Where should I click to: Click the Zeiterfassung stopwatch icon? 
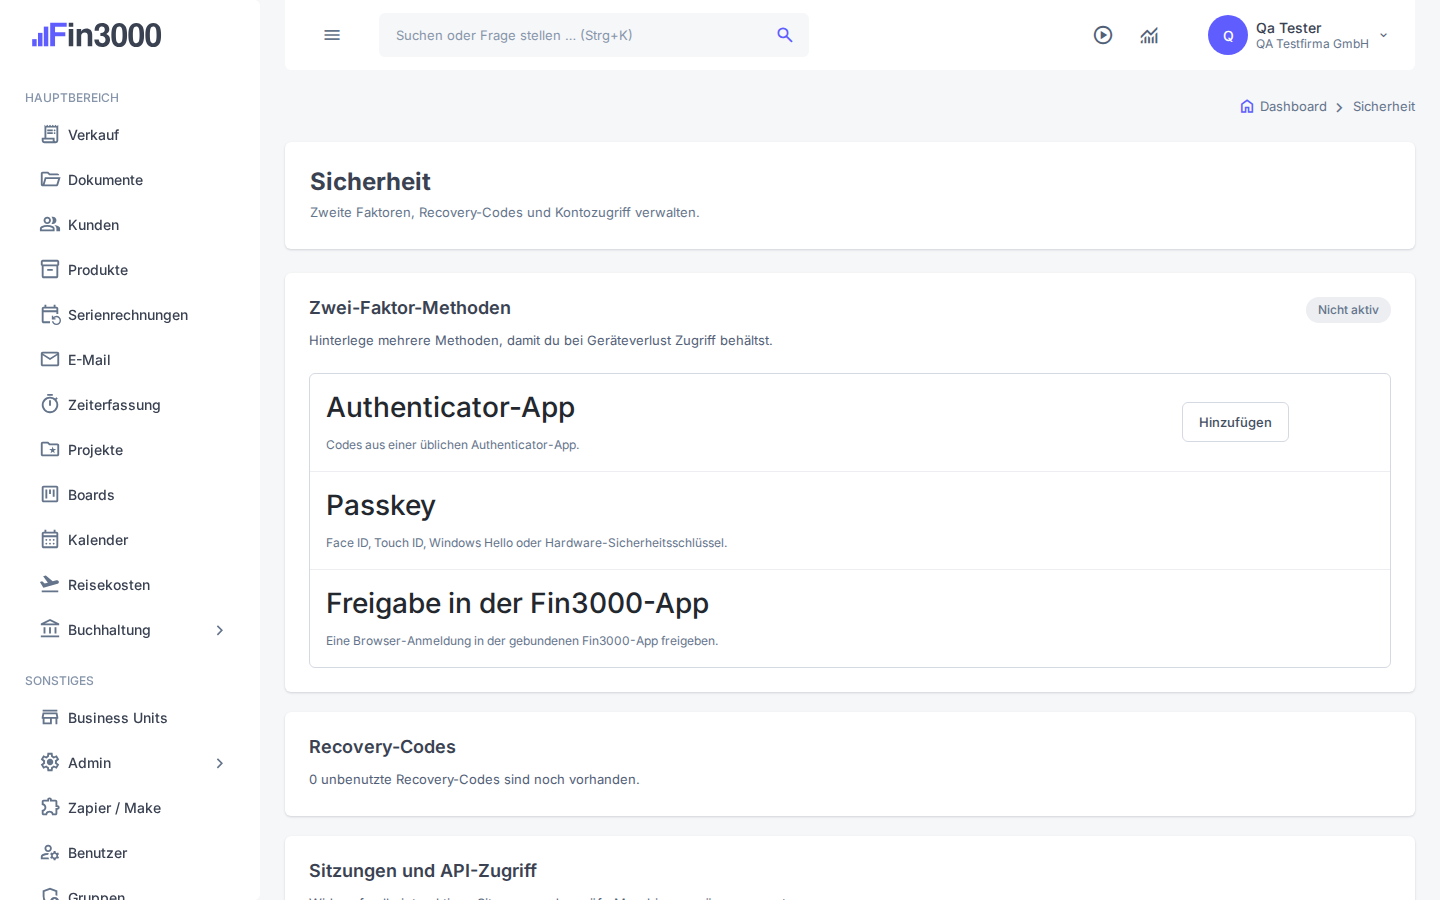coord(50,404)
